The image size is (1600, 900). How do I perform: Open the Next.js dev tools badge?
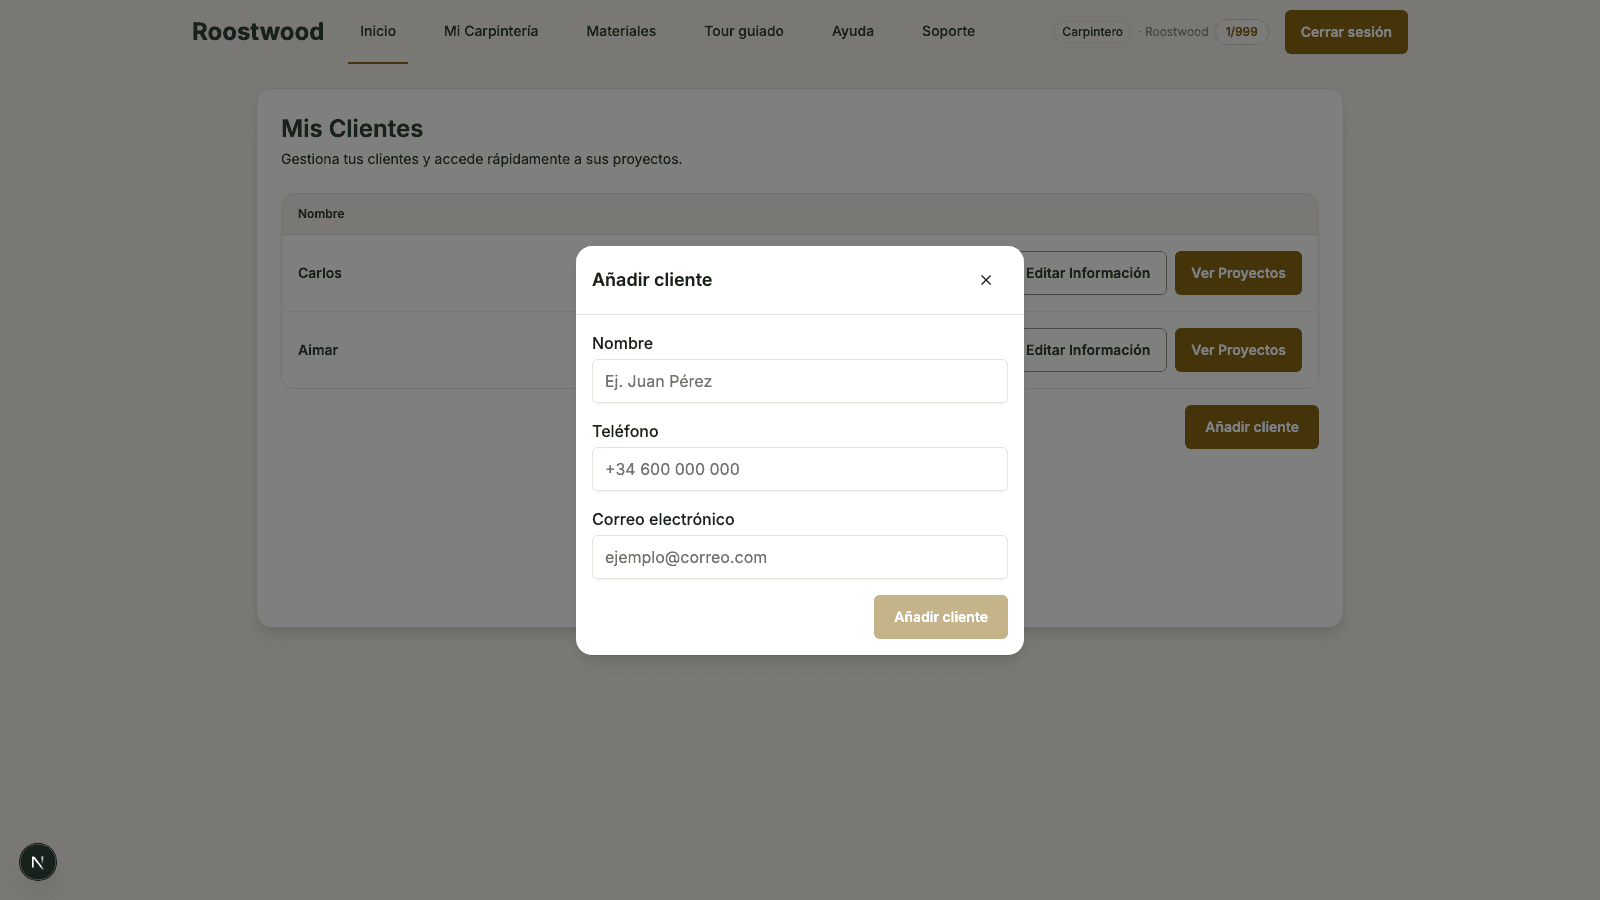tap(38, 862)
